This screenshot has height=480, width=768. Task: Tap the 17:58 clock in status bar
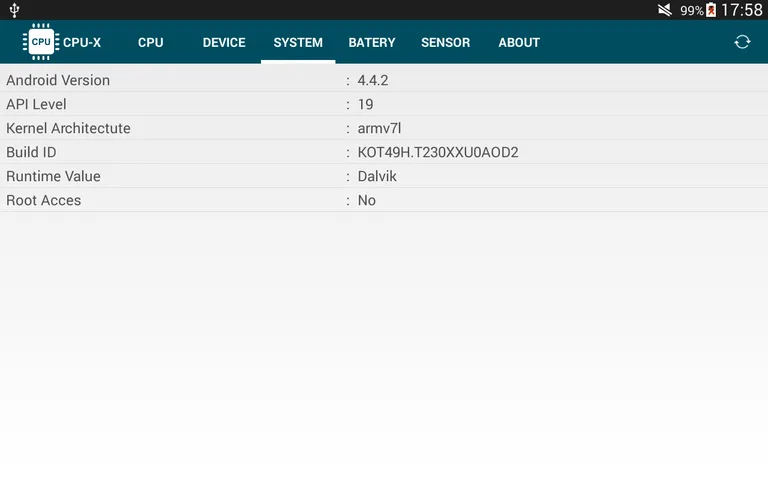tap(742, 10)
